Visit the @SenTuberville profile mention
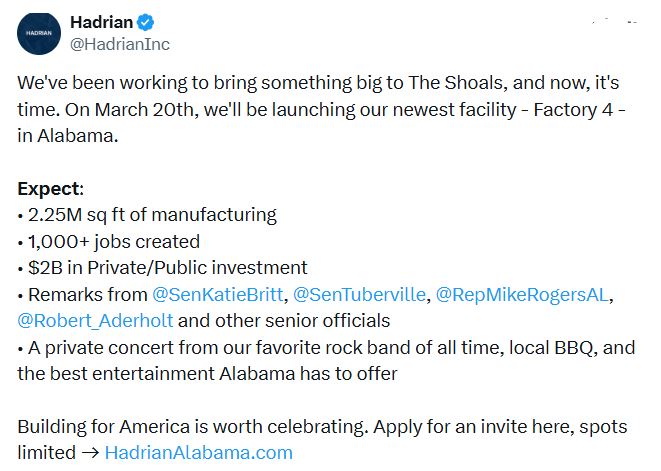The width and height of the screenshot is (661, 471). pyautogui.click(x=359, y=295)
